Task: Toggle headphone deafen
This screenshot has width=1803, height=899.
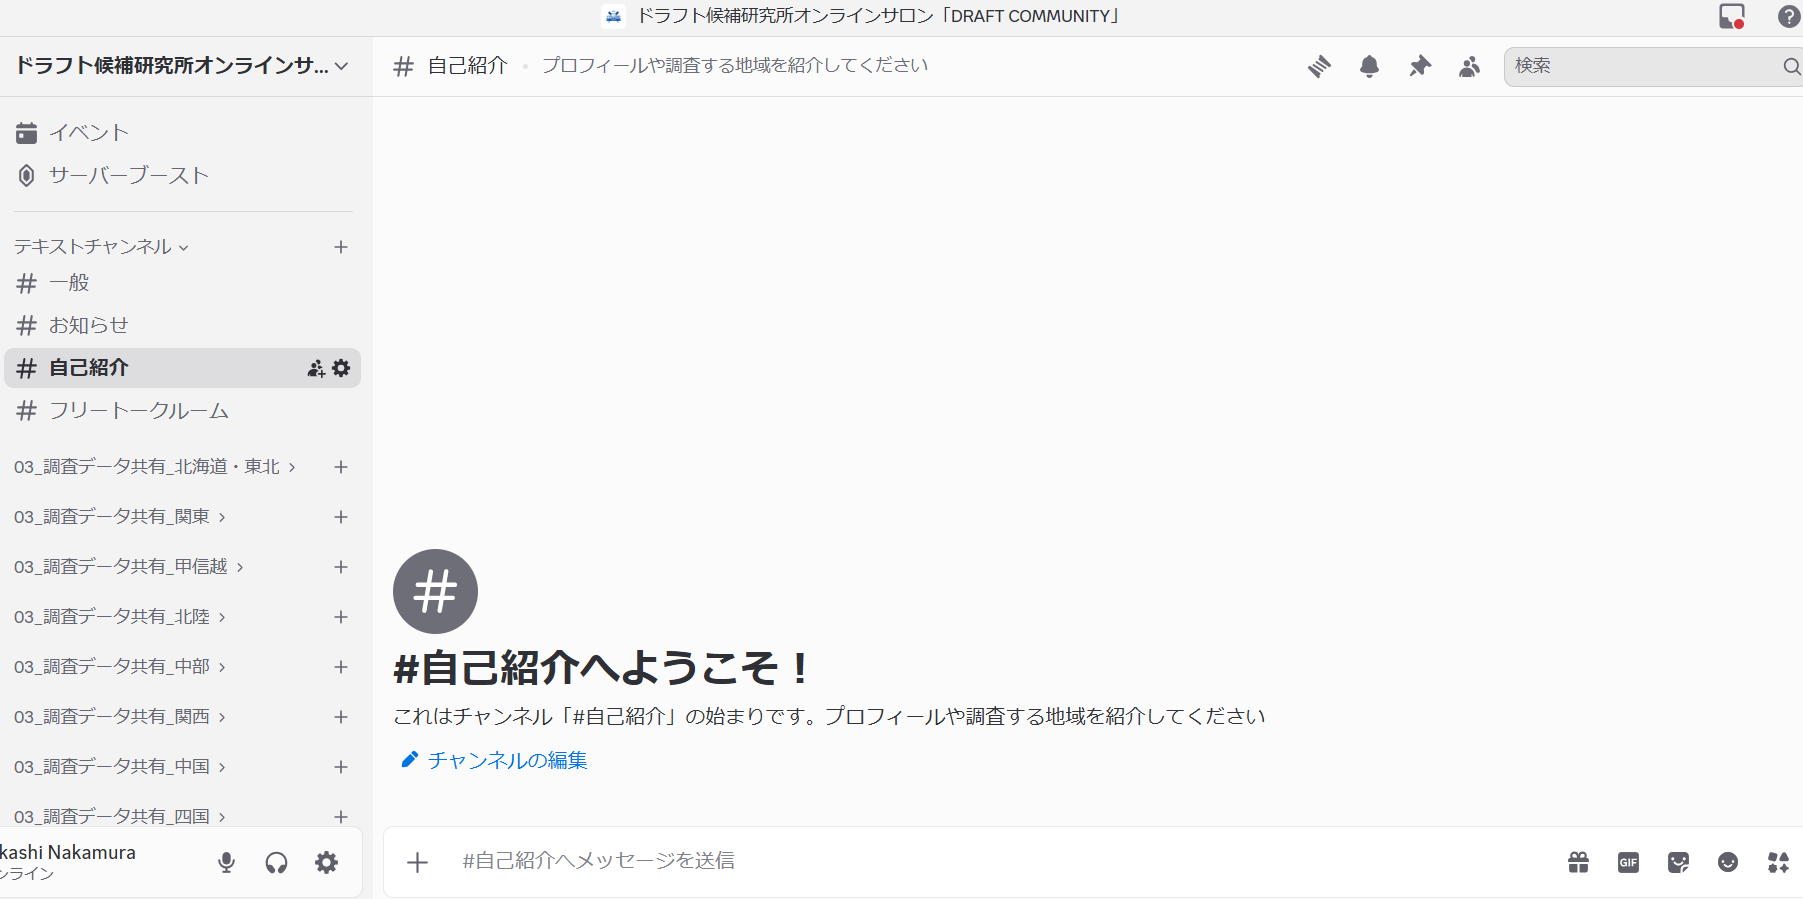Action: pyautogui.click(x=277, y=862)
